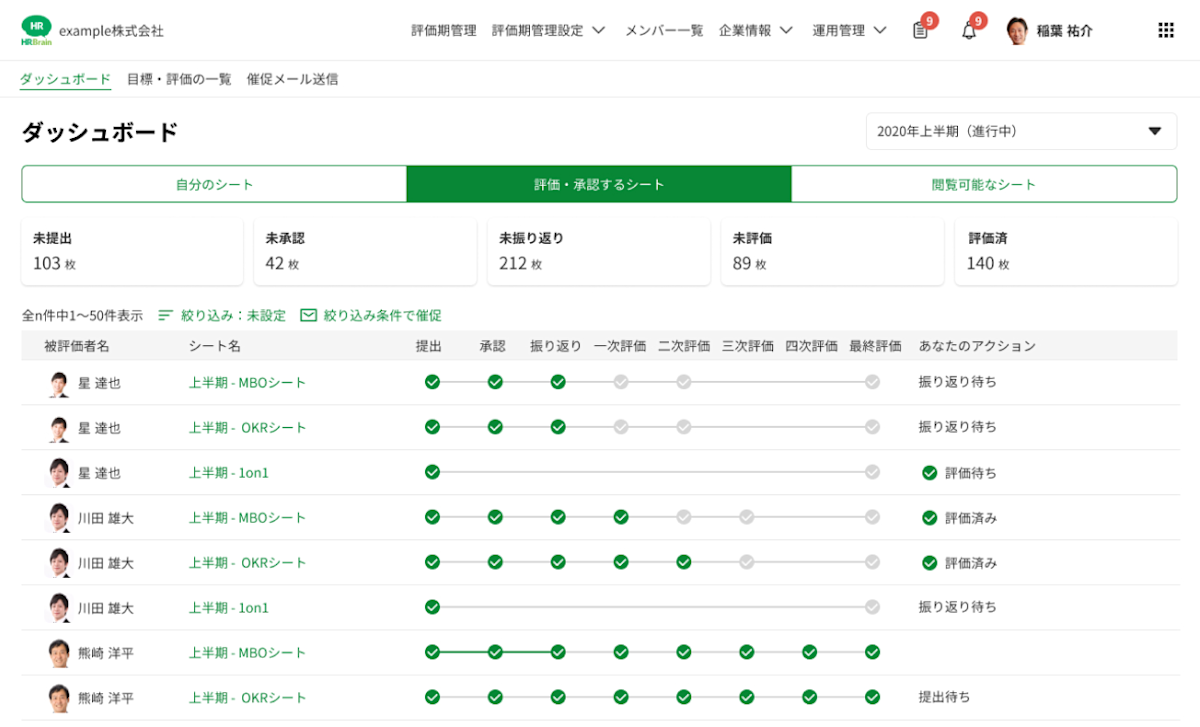Open the 2020年上半期（進行中） period dropdown
The width and height of the screenshot is (1200, 727).
point(1020,131)
